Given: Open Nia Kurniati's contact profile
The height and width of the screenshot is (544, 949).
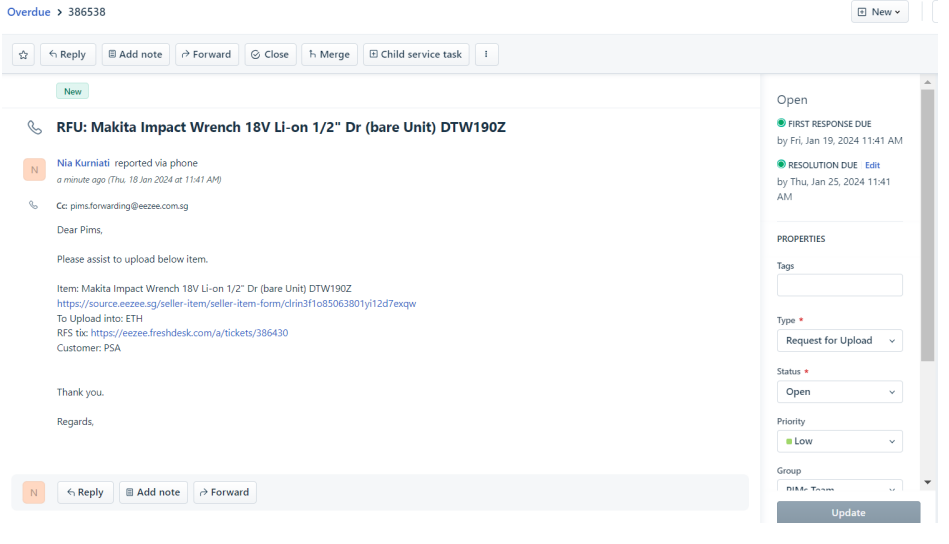Looking at the screenshot, I should tap(84, 163).
